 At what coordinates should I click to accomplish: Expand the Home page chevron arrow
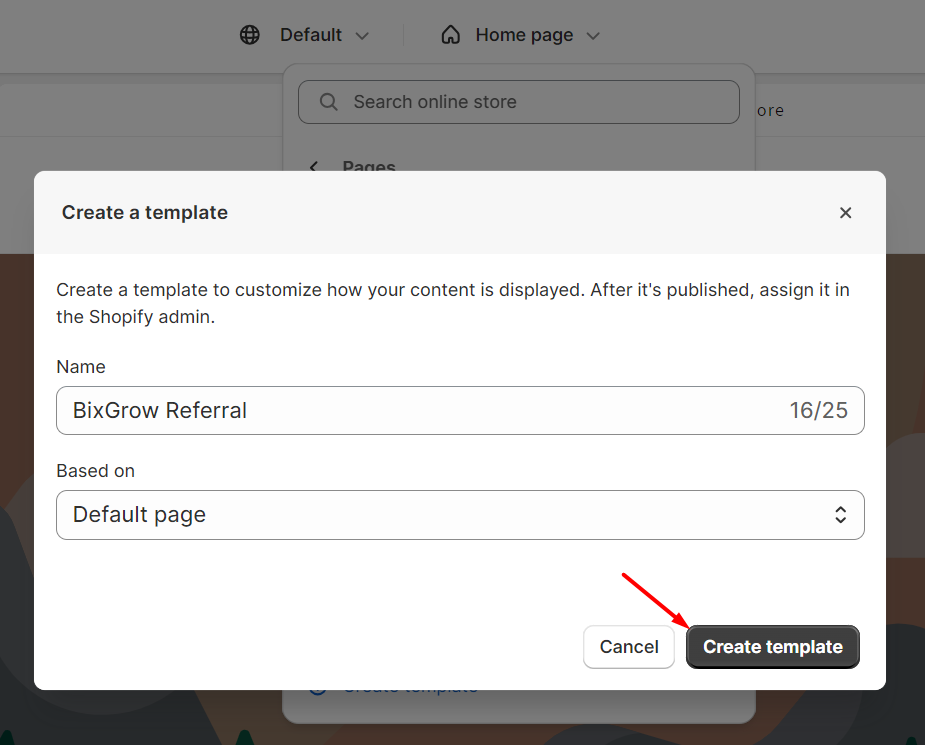593,36
